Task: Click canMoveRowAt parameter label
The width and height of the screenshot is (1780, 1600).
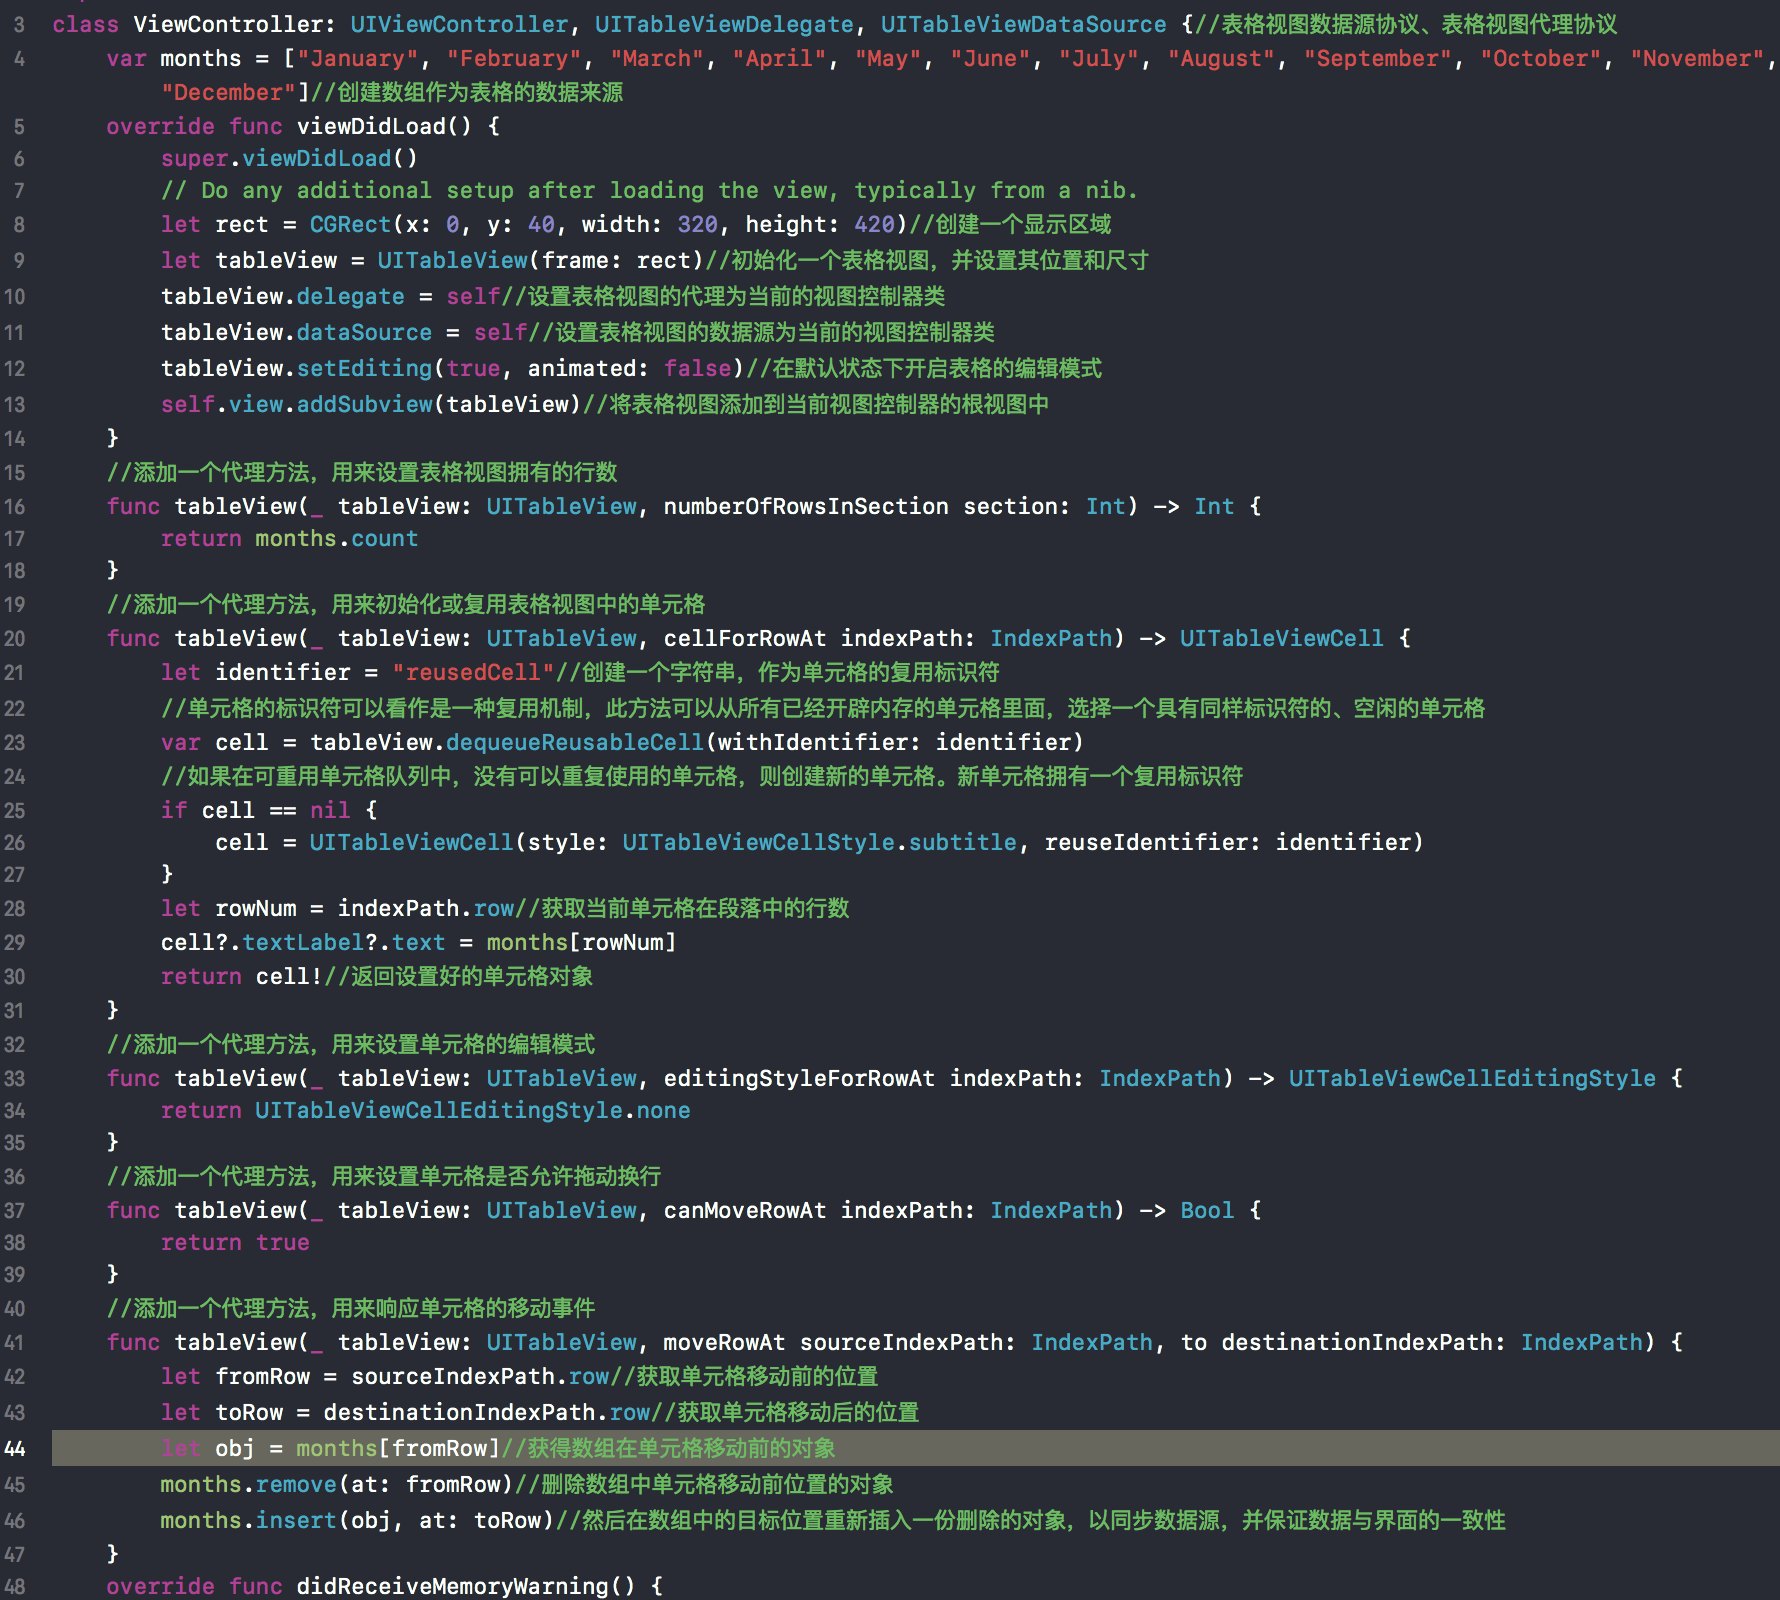Action: (744, 1210)
